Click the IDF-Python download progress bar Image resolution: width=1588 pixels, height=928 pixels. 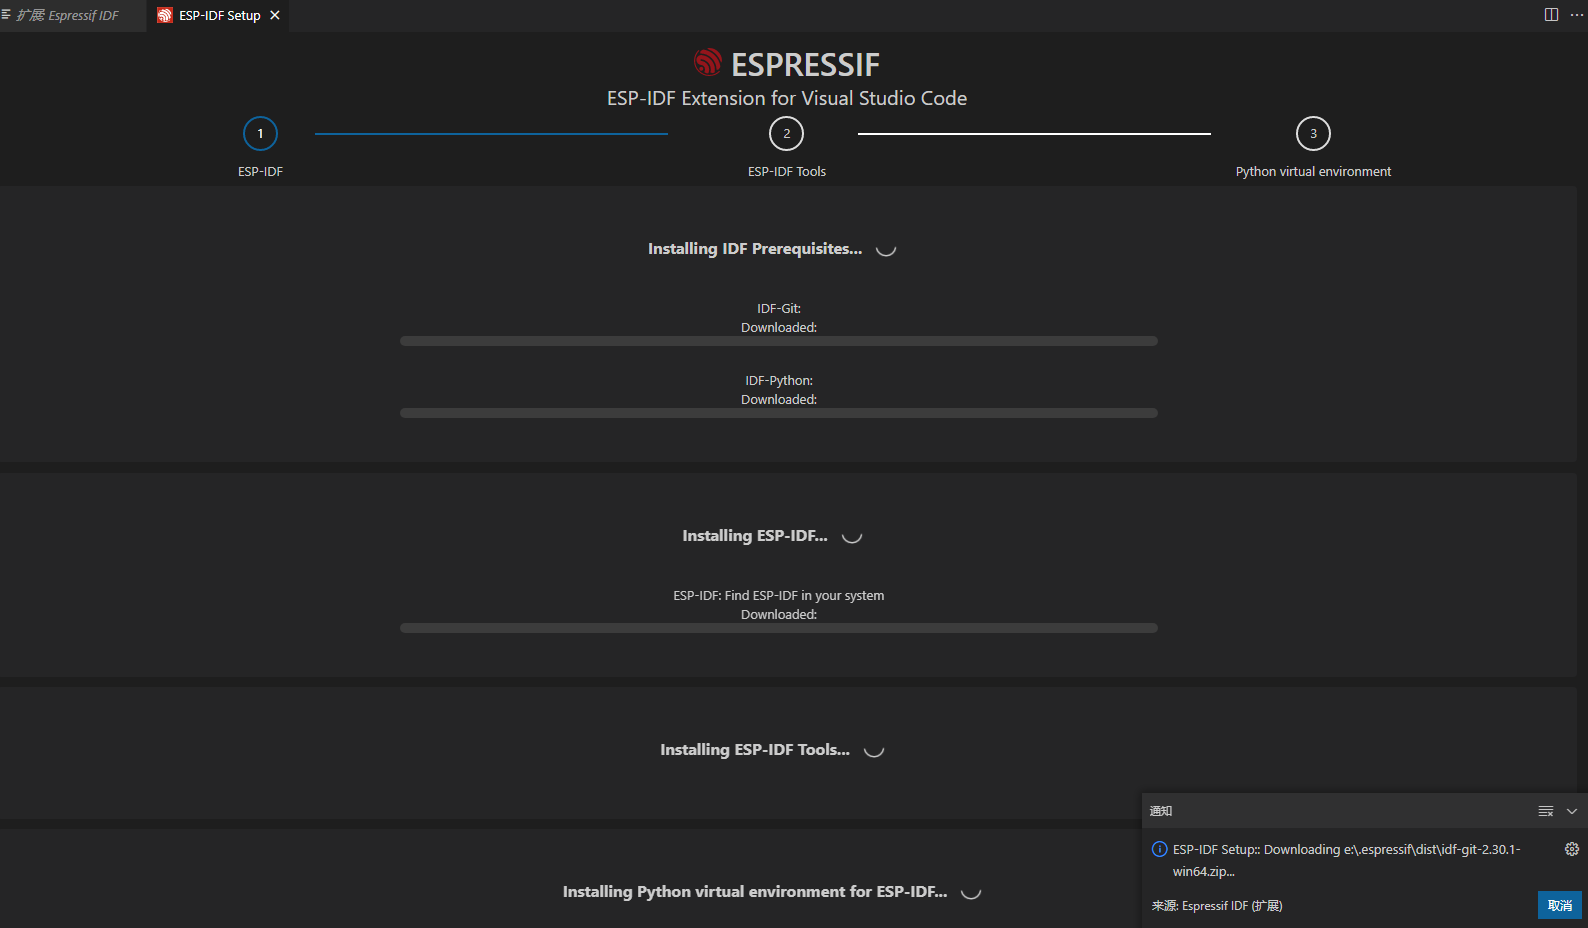pyautogui.click(x=779, y=413)
